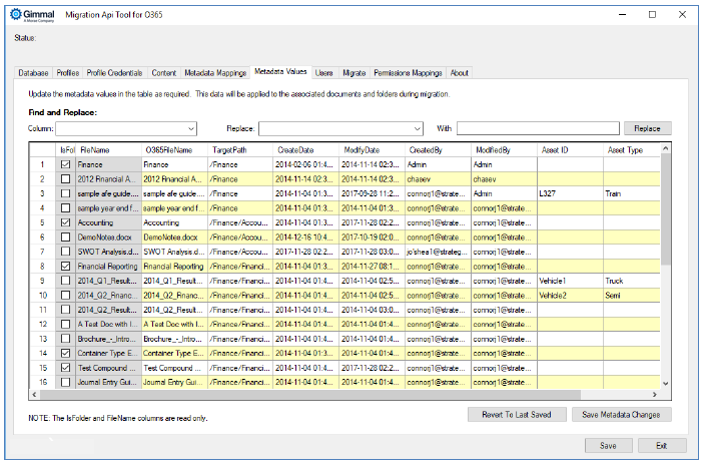Open the Column dropdown list
The image size is (703, 464).
point(191,129)
